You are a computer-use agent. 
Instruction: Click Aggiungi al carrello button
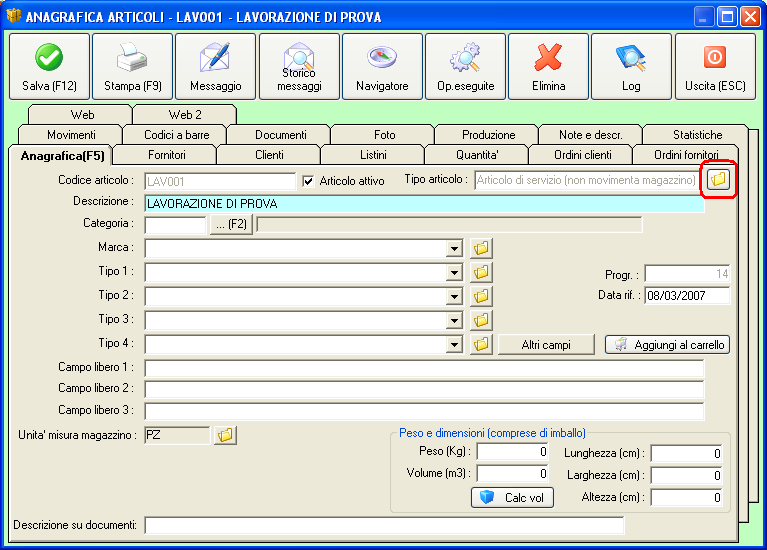668,344
